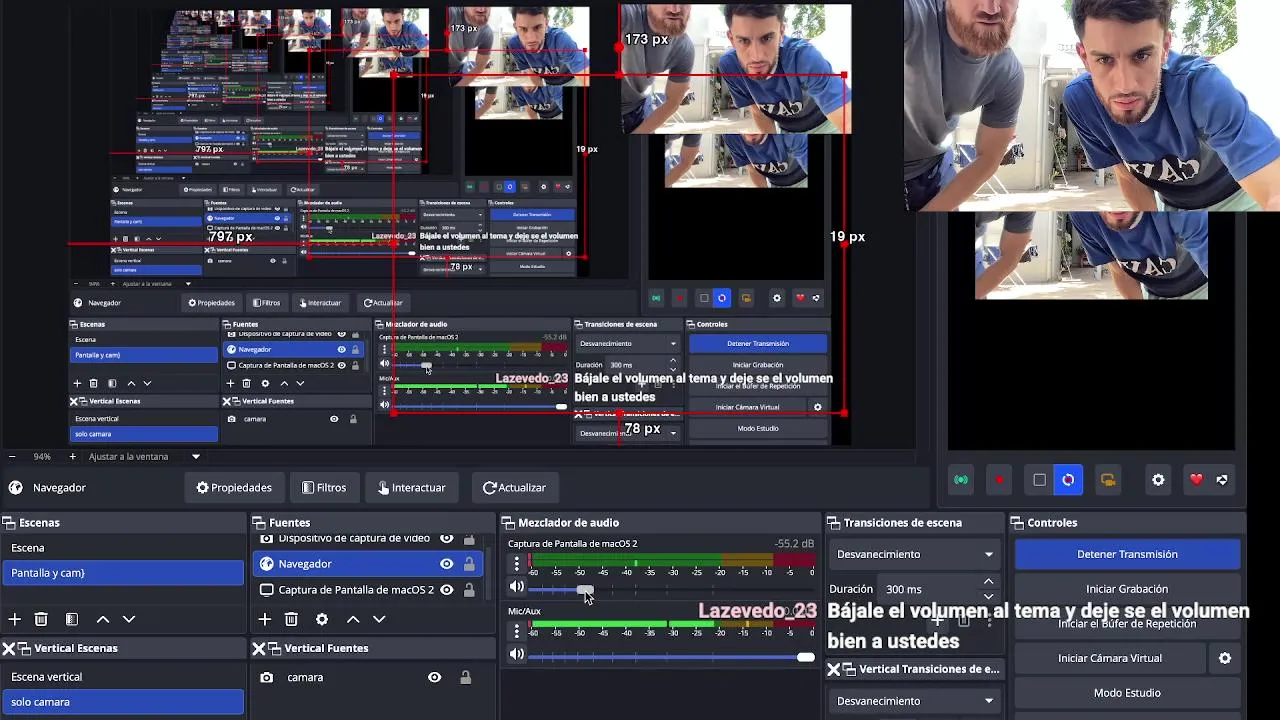Click Mic/Aux volume slider handle

pyautogui.click(x=806, y=656)
